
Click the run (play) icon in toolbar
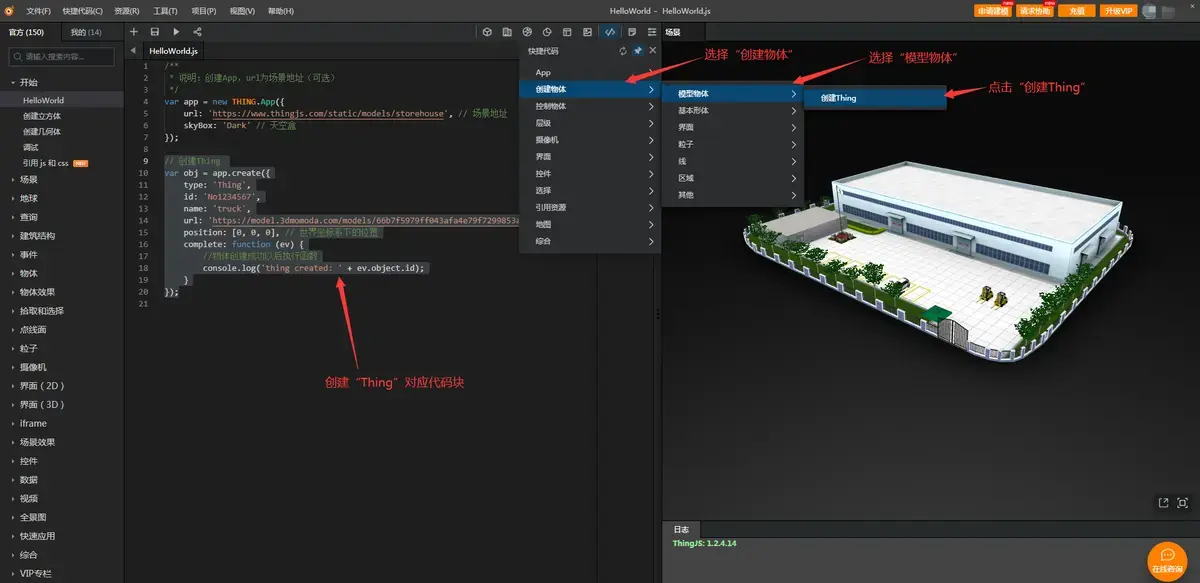point(176,32)
